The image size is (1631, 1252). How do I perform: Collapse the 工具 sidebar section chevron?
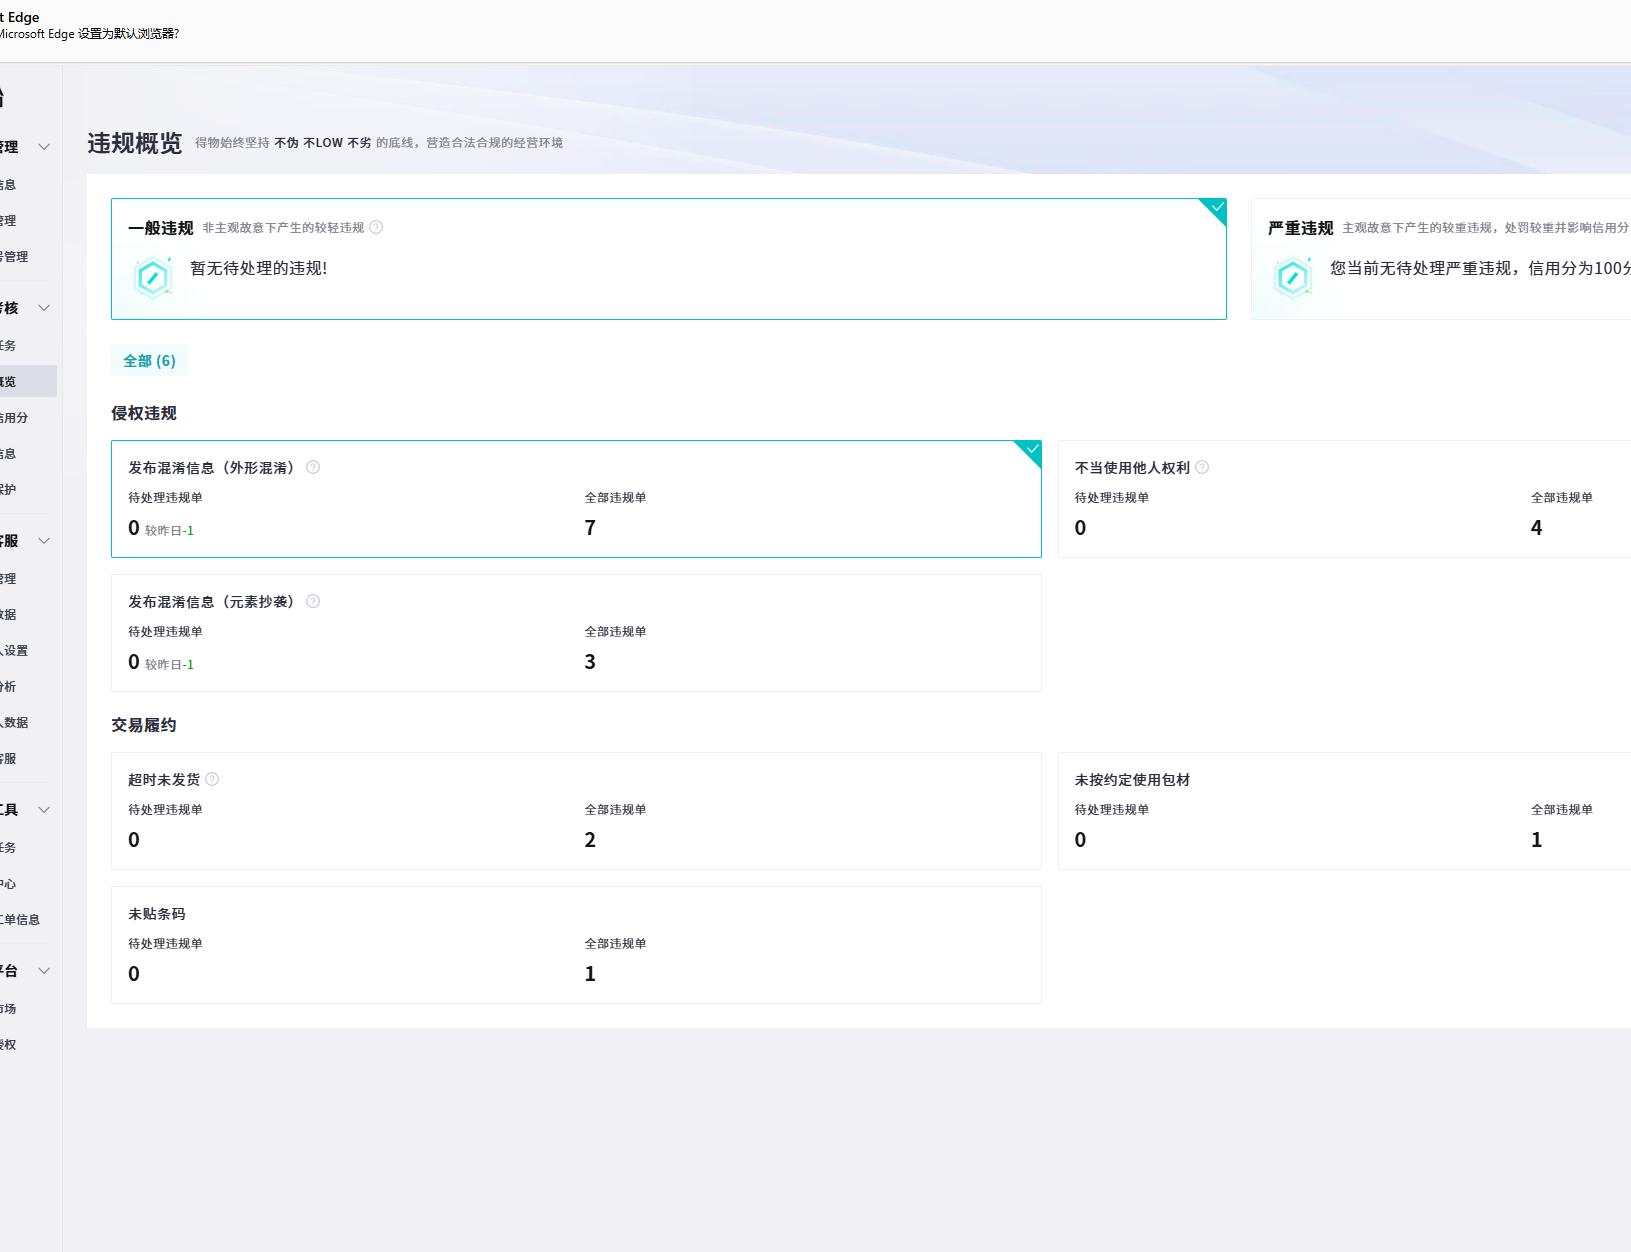point(44,810)
